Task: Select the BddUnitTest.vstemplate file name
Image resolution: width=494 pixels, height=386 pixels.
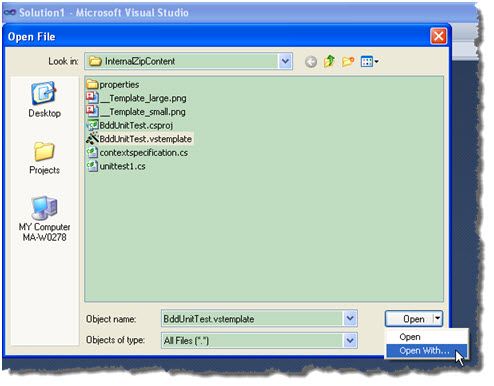Action: pos(146,139)
